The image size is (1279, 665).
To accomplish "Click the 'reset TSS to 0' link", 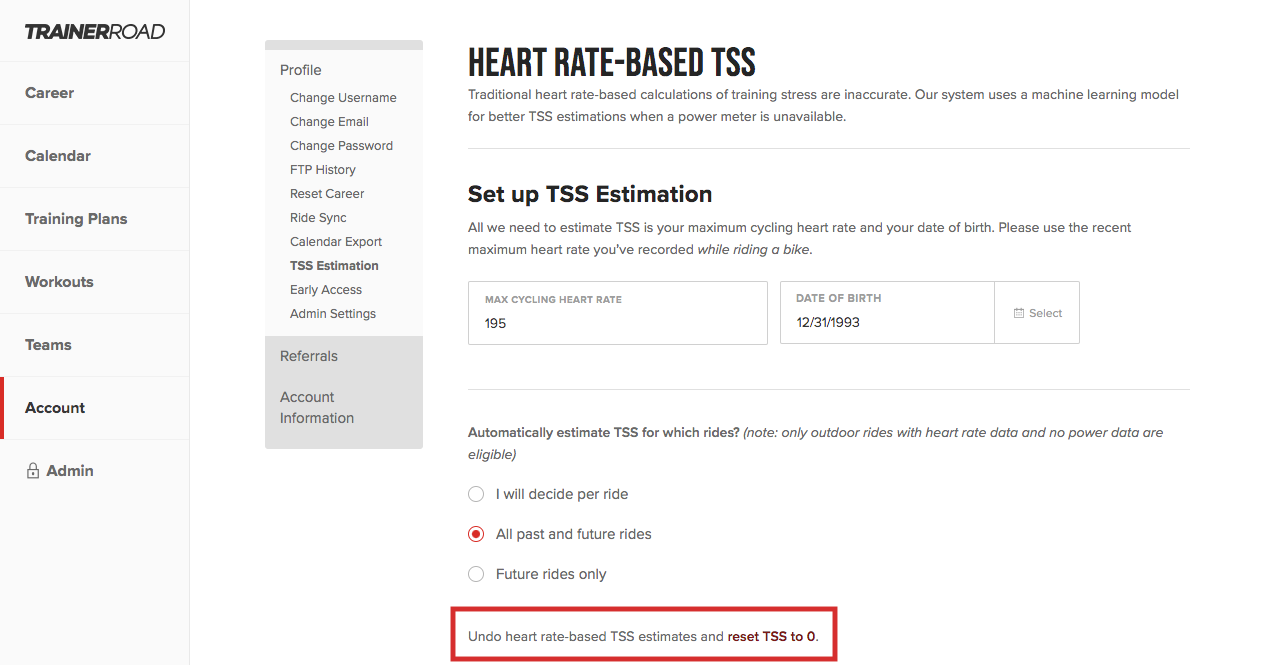I will (771, 636).
